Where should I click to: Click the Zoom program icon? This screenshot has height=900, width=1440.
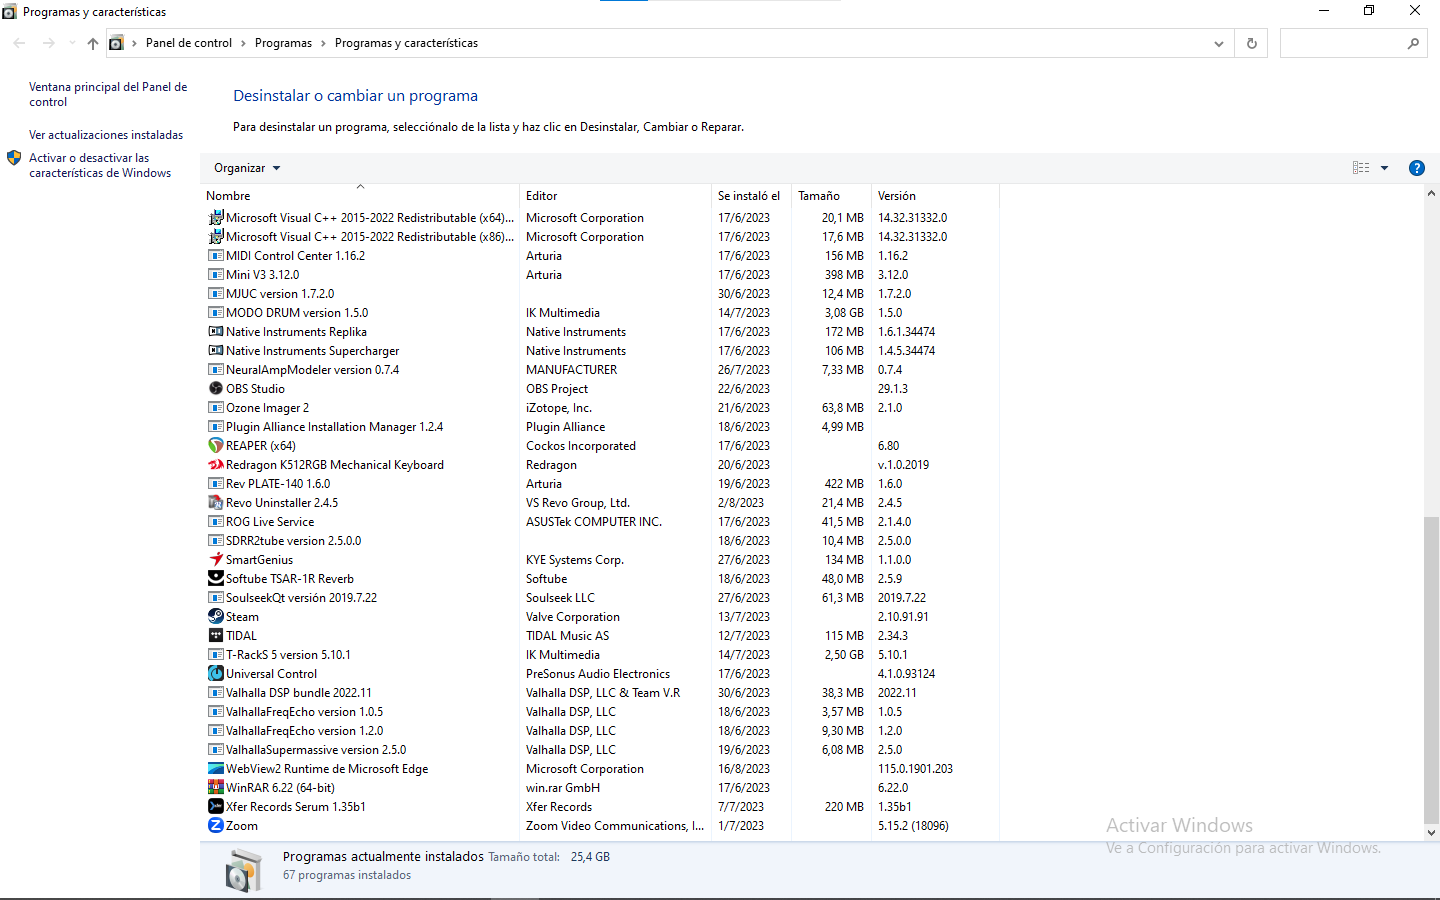[x=215, y=826]
